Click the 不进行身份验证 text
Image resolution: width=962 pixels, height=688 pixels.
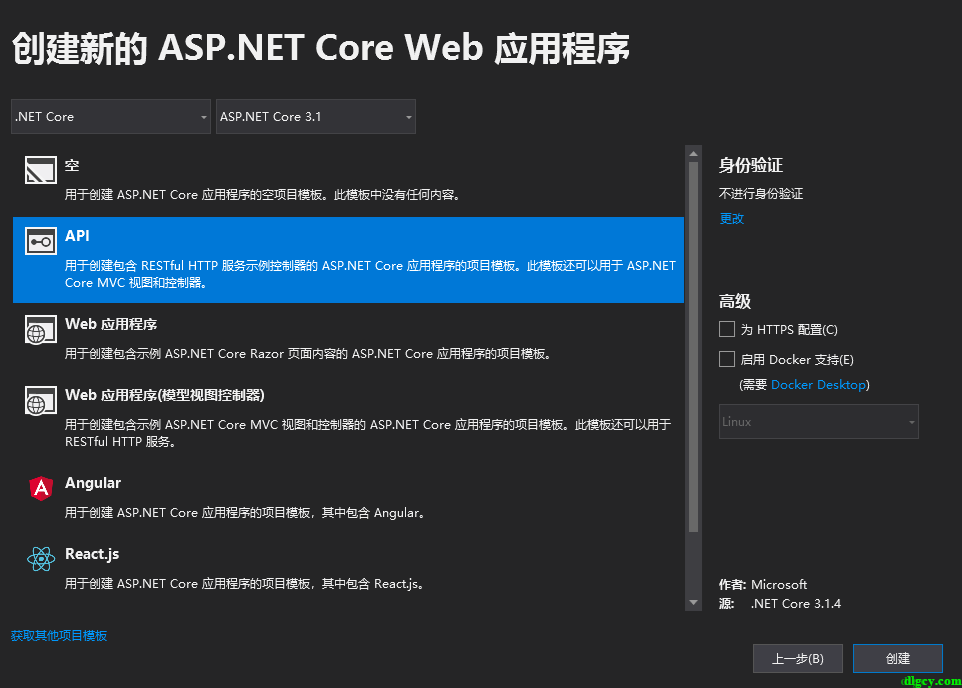click(x=761, y=194)
